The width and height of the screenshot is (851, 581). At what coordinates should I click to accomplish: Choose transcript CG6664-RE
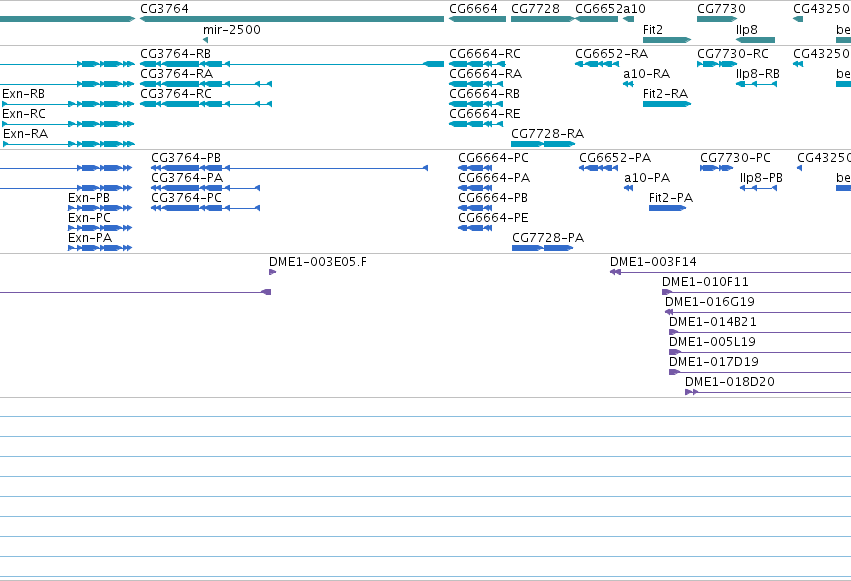[485, 114]
